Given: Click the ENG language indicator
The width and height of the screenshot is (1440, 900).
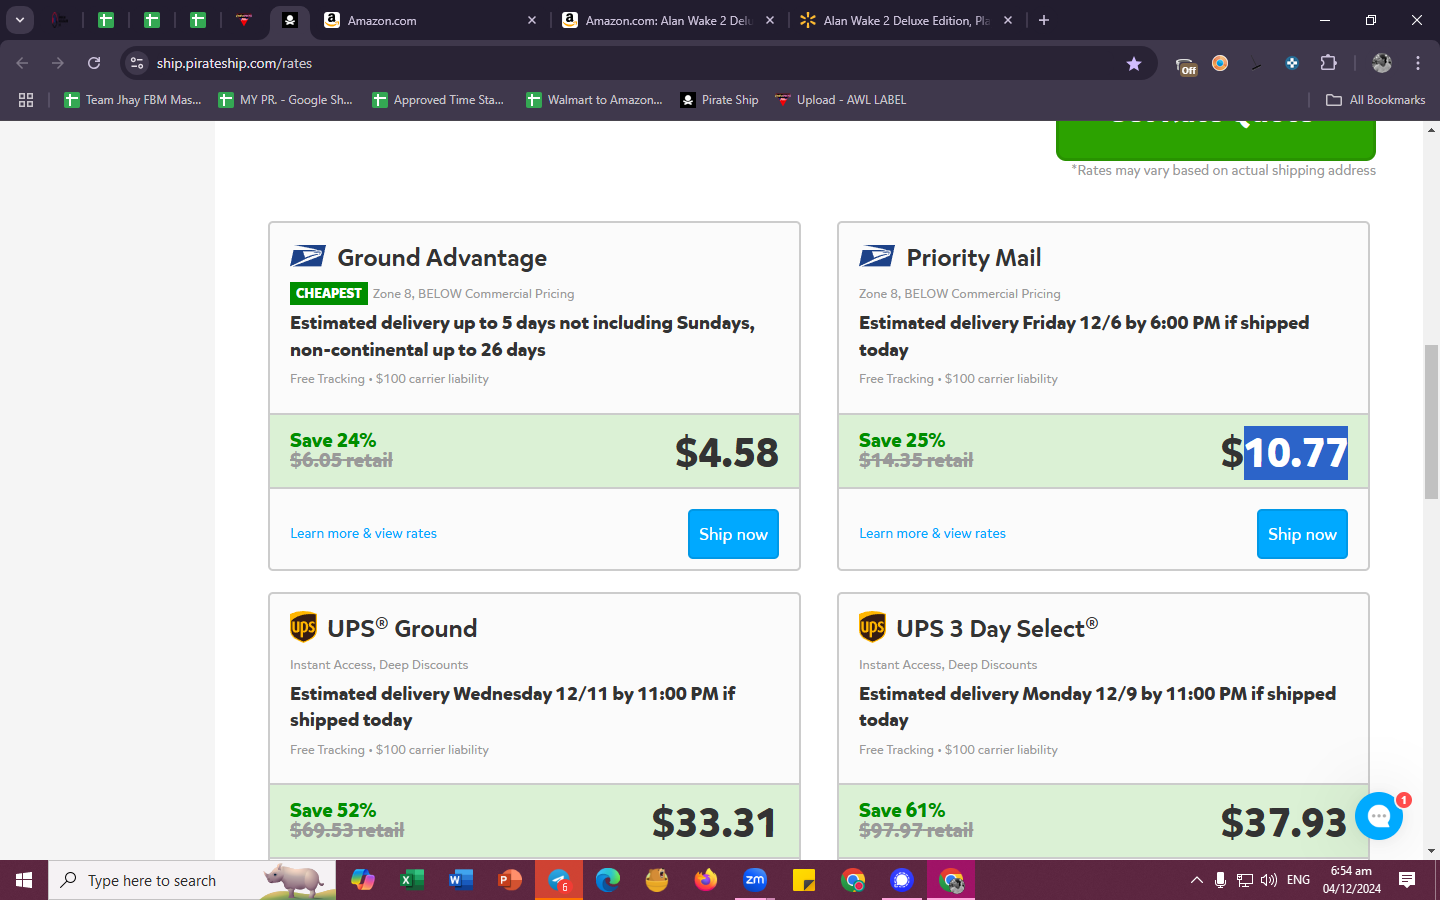Looking at the screenshot, I should click(1298, 880).
